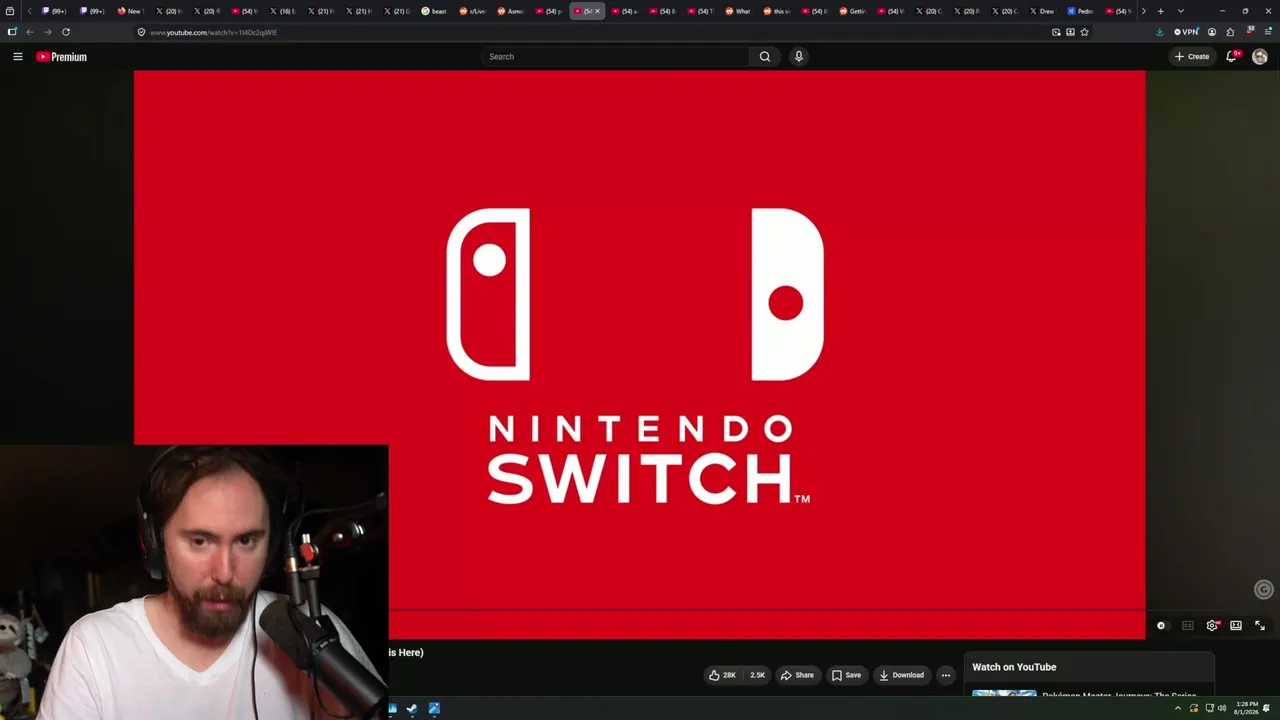
Task: Enter full screen from the player
Action: click(1260, 626)
